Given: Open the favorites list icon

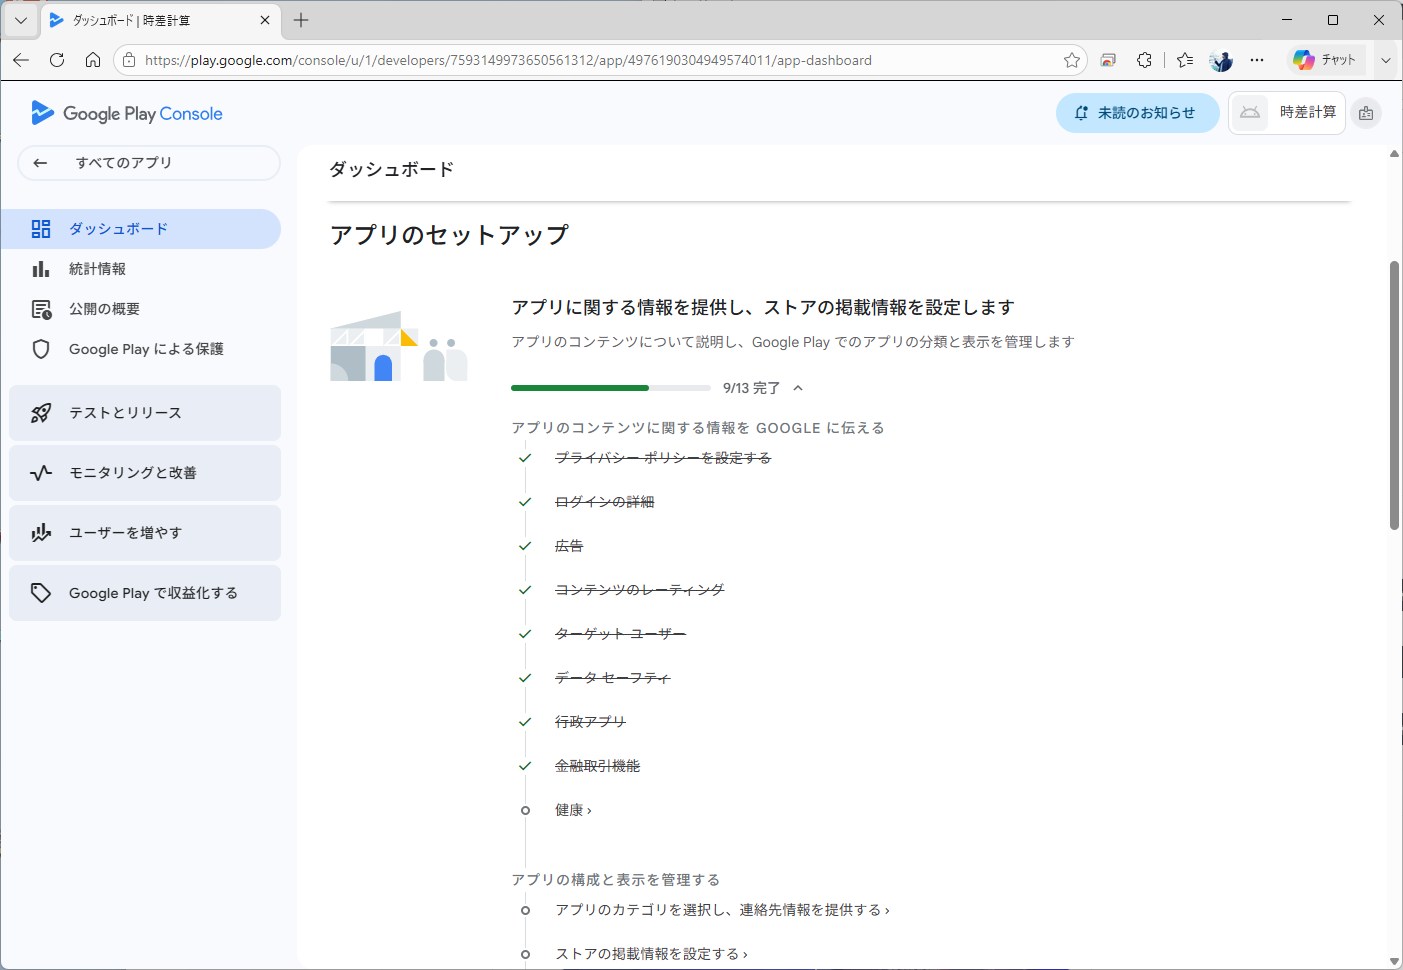Looking at the screenshot, I should (x=1185, y=60).
